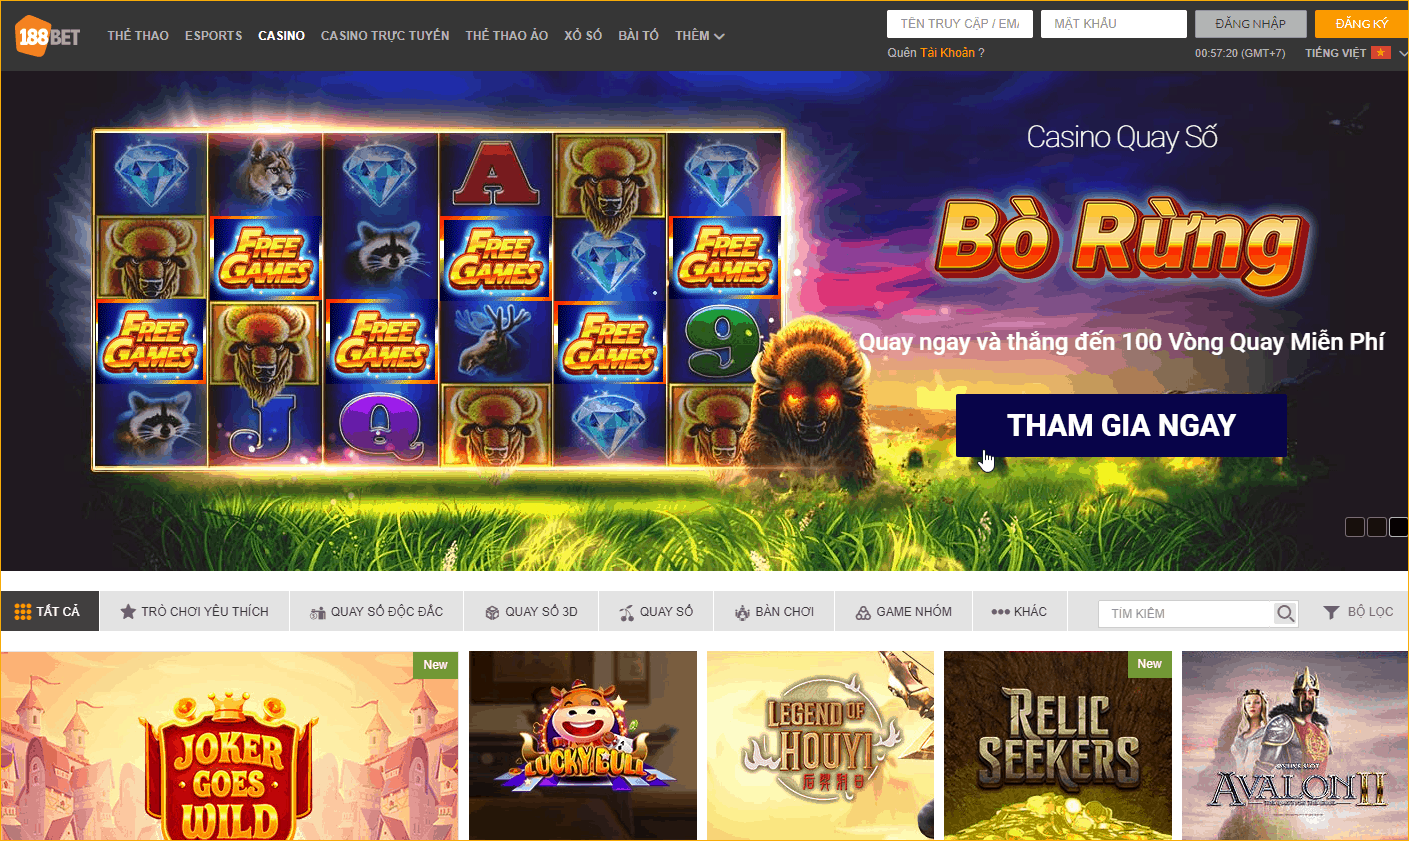Image resolution: width=1409 pixels, height=841 pixels.
Task: Switch to second banner slide indicator
Action: point(1377,527)
